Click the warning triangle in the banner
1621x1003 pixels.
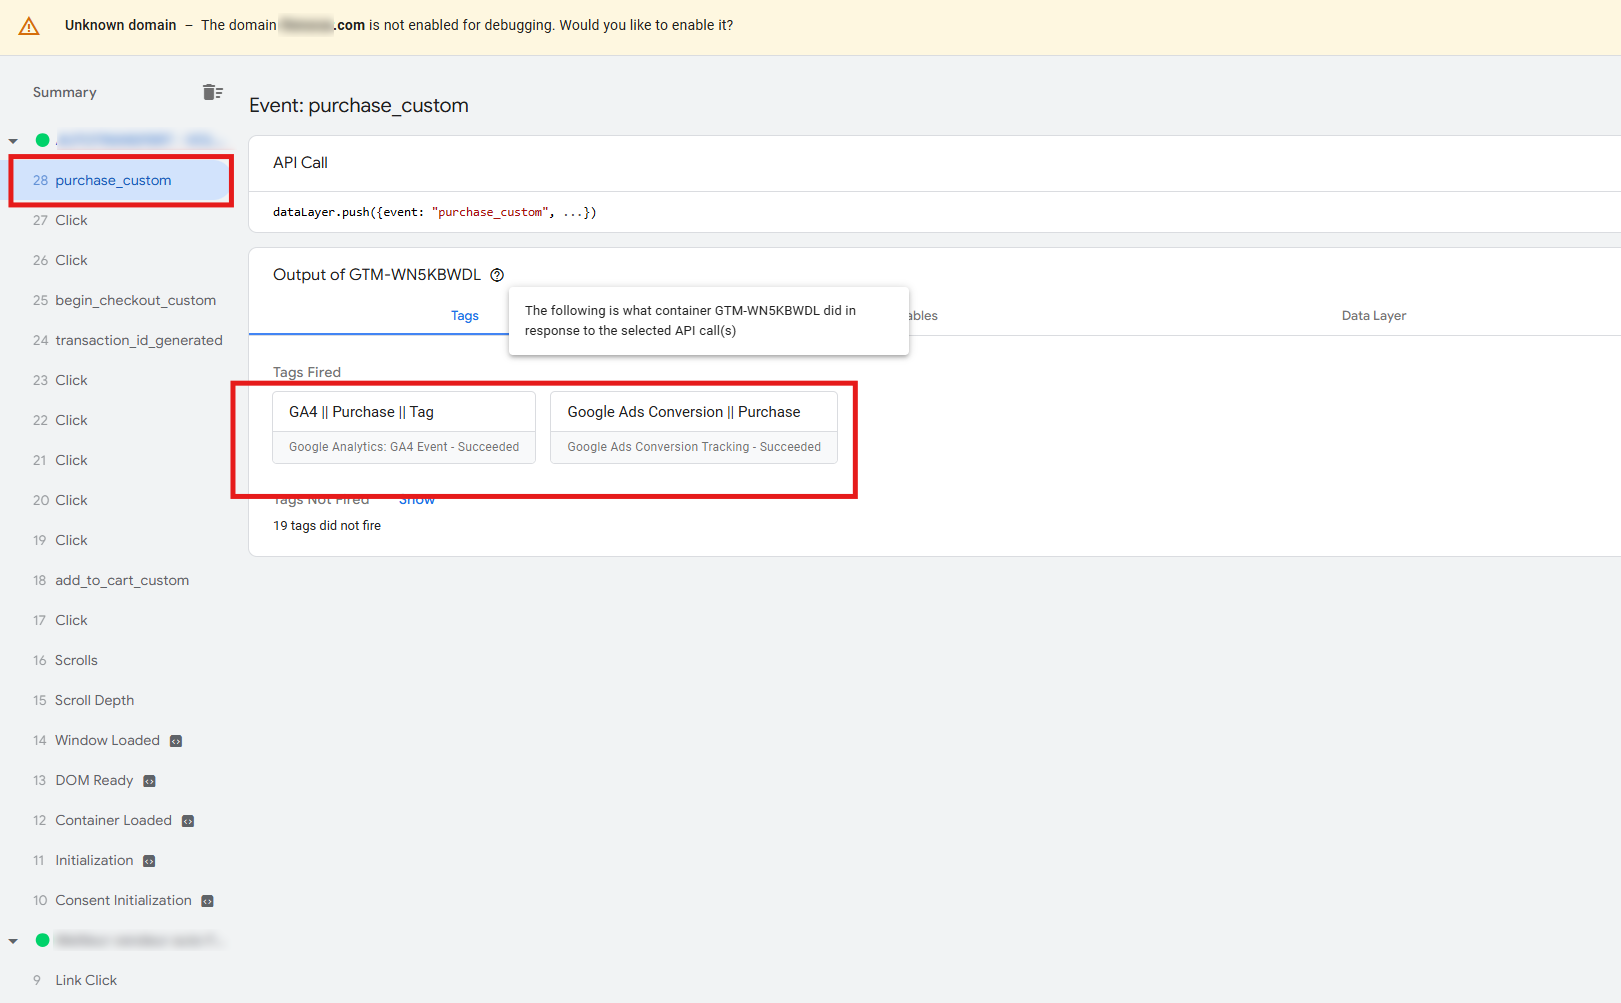[29, 26]
